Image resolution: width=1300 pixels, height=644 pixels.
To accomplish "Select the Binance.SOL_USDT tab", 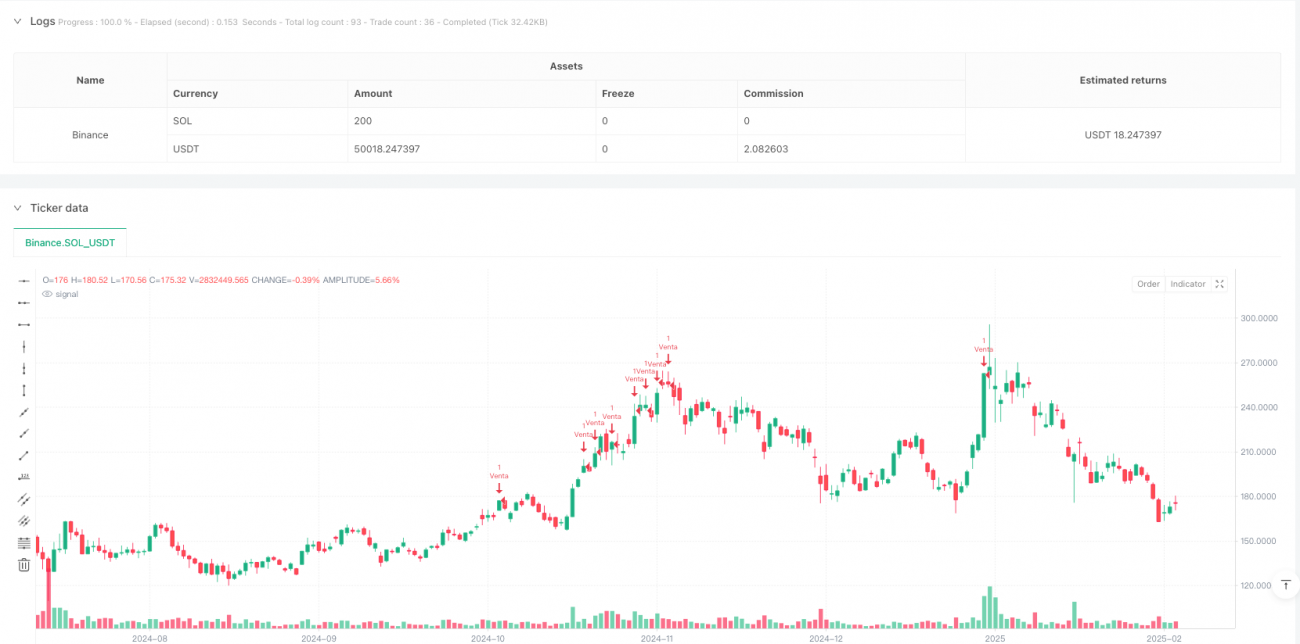I will (x=70, y=243).
